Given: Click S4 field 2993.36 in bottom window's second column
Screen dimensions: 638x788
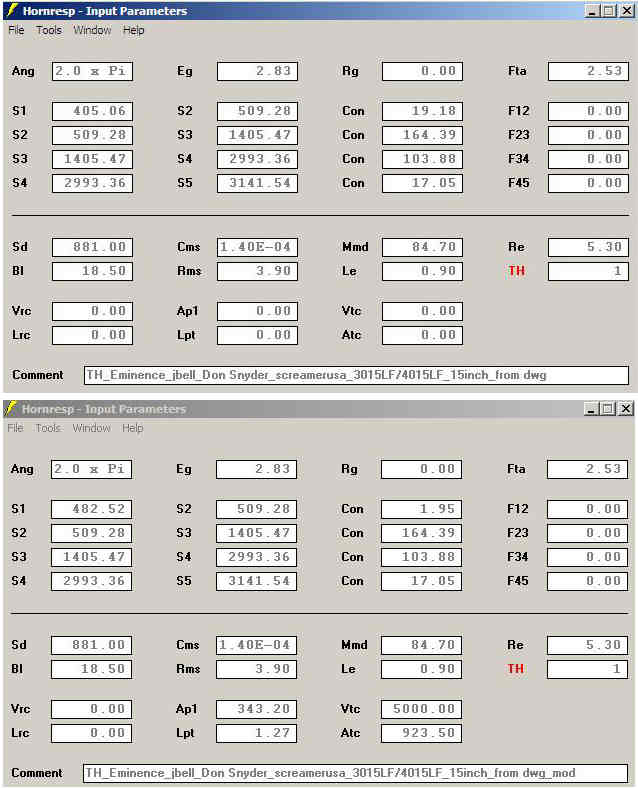Looking at the screenshot, I should (x=256, y=557).
